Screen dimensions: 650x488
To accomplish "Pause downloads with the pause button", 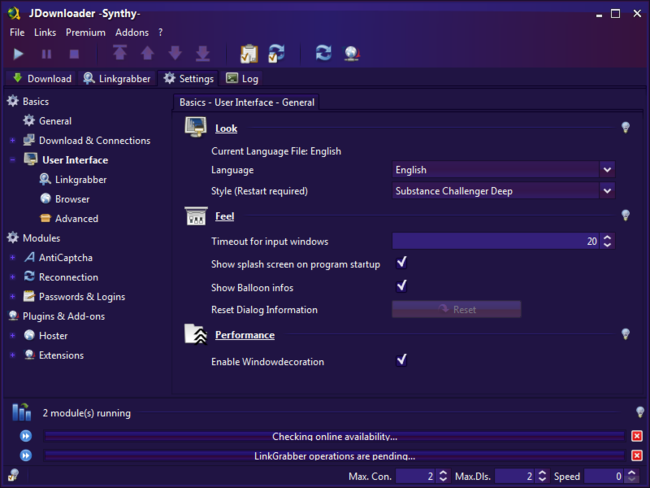I will click(x=46, y=54).
